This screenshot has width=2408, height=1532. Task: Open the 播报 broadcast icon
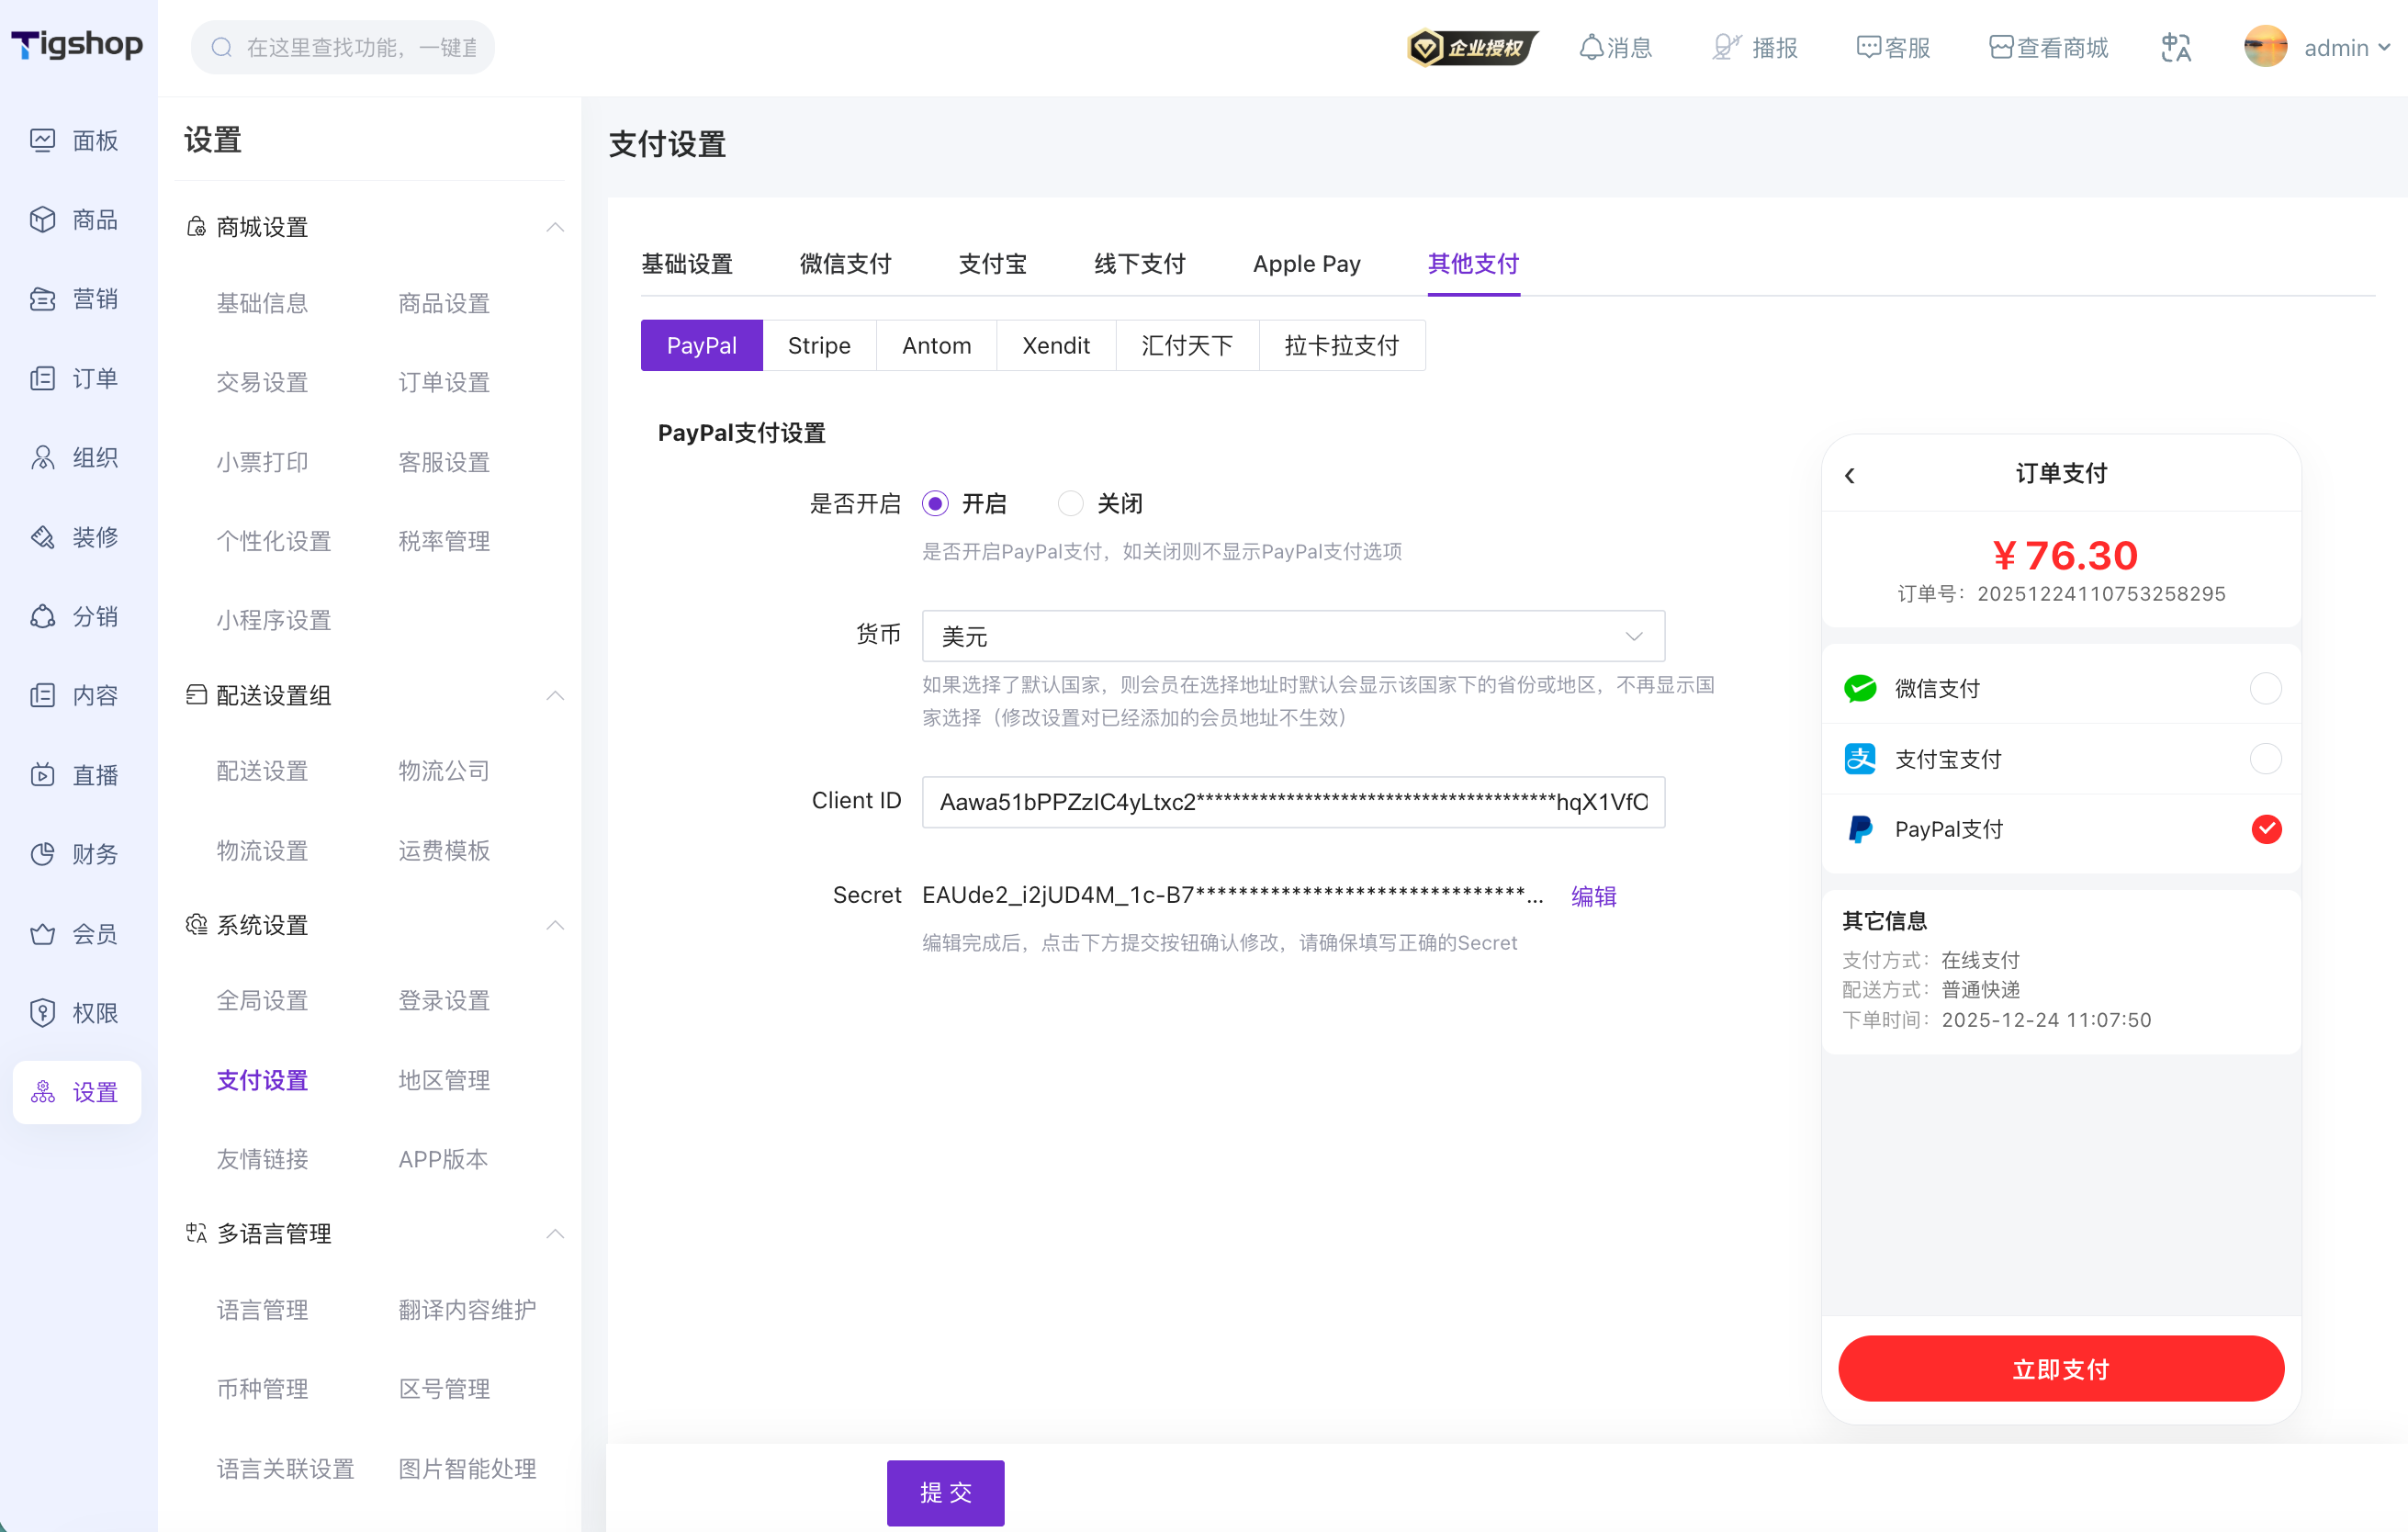pyautogui.click(x=1726, y=47)
